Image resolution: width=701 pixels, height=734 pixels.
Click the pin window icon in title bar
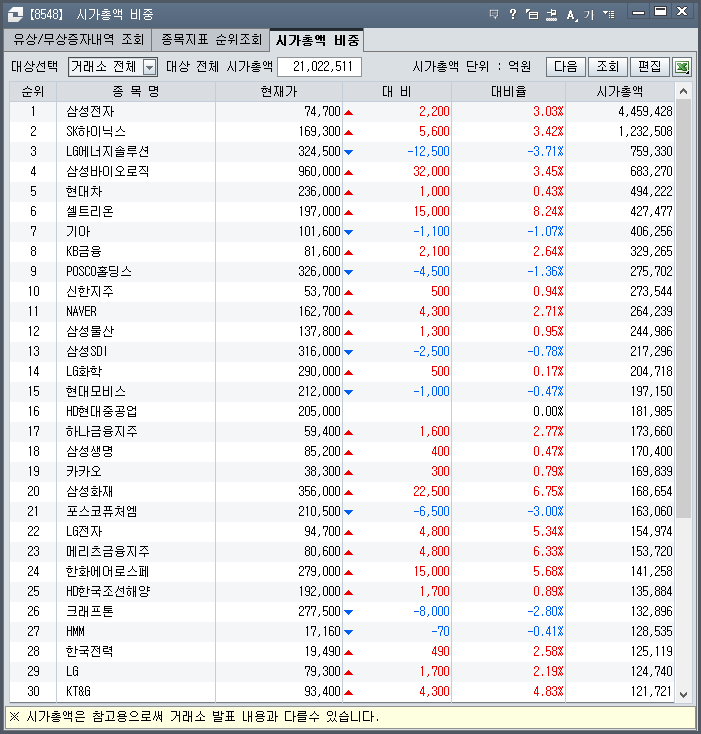[x=552, y=14]
